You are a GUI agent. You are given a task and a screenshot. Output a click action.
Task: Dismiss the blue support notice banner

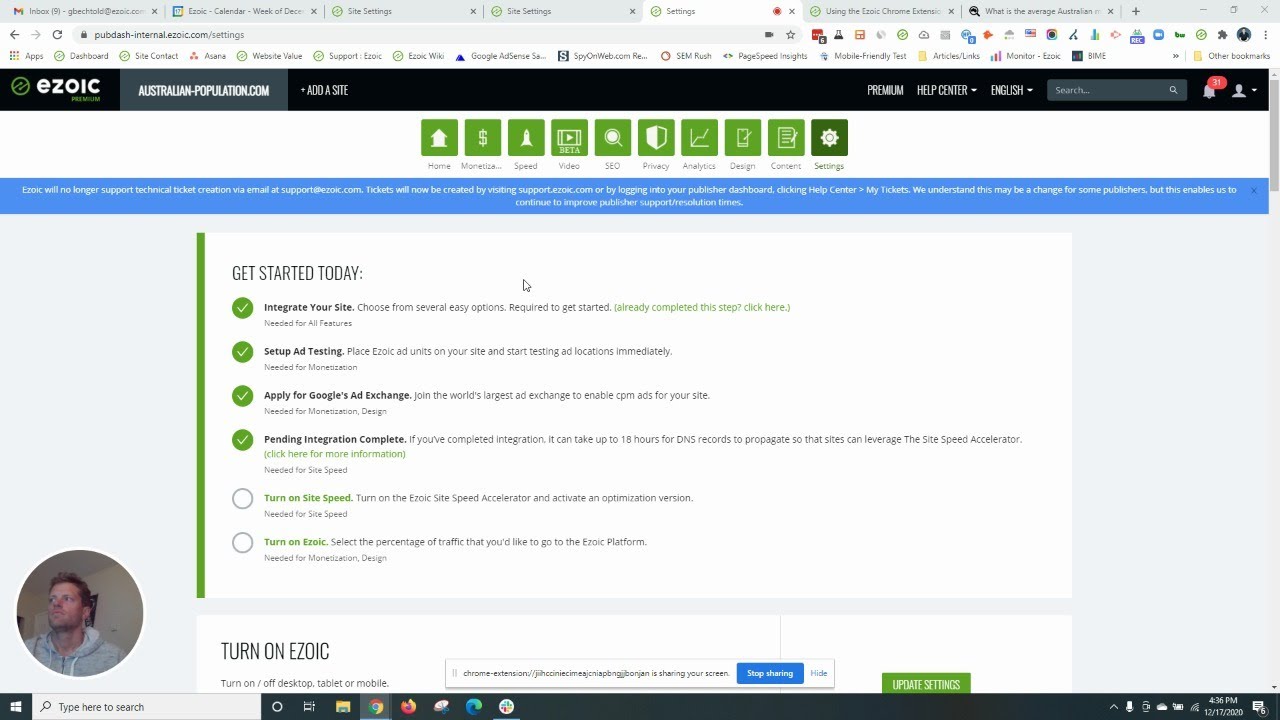tap(1253, 190)
